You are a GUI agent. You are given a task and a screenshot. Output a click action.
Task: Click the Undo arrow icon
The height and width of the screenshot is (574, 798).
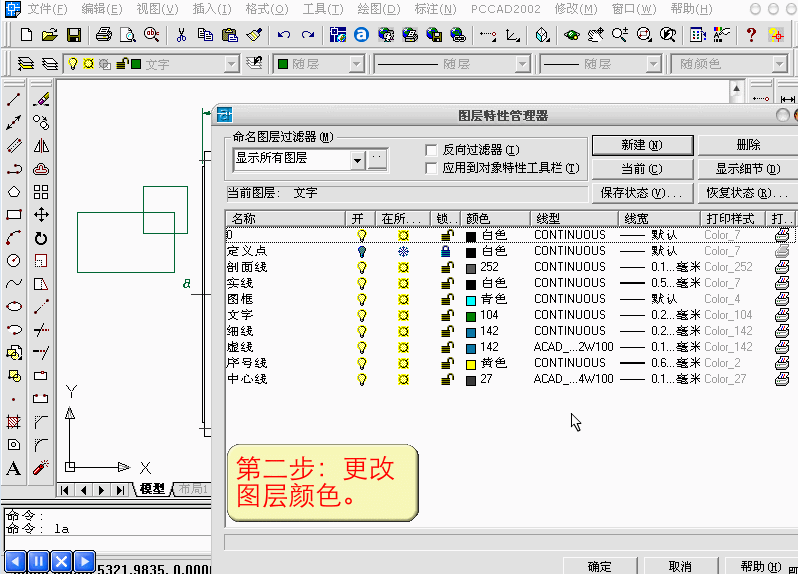(284, 35)
